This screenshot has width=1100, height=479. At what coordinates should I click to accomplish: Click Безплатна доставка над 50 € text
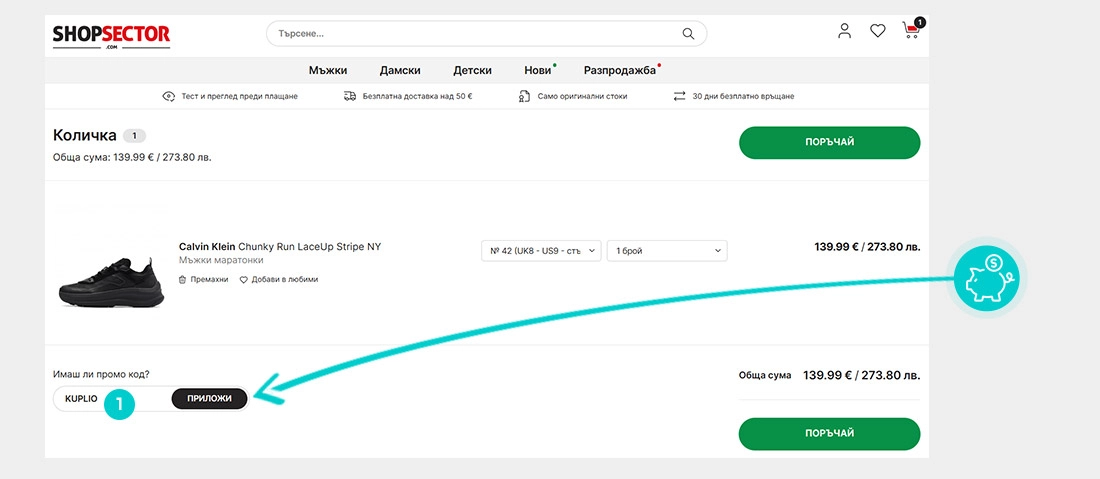[417, 96]
